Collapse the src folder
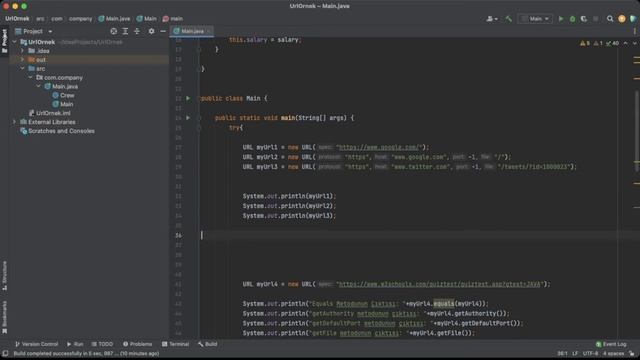 [22, 69]
